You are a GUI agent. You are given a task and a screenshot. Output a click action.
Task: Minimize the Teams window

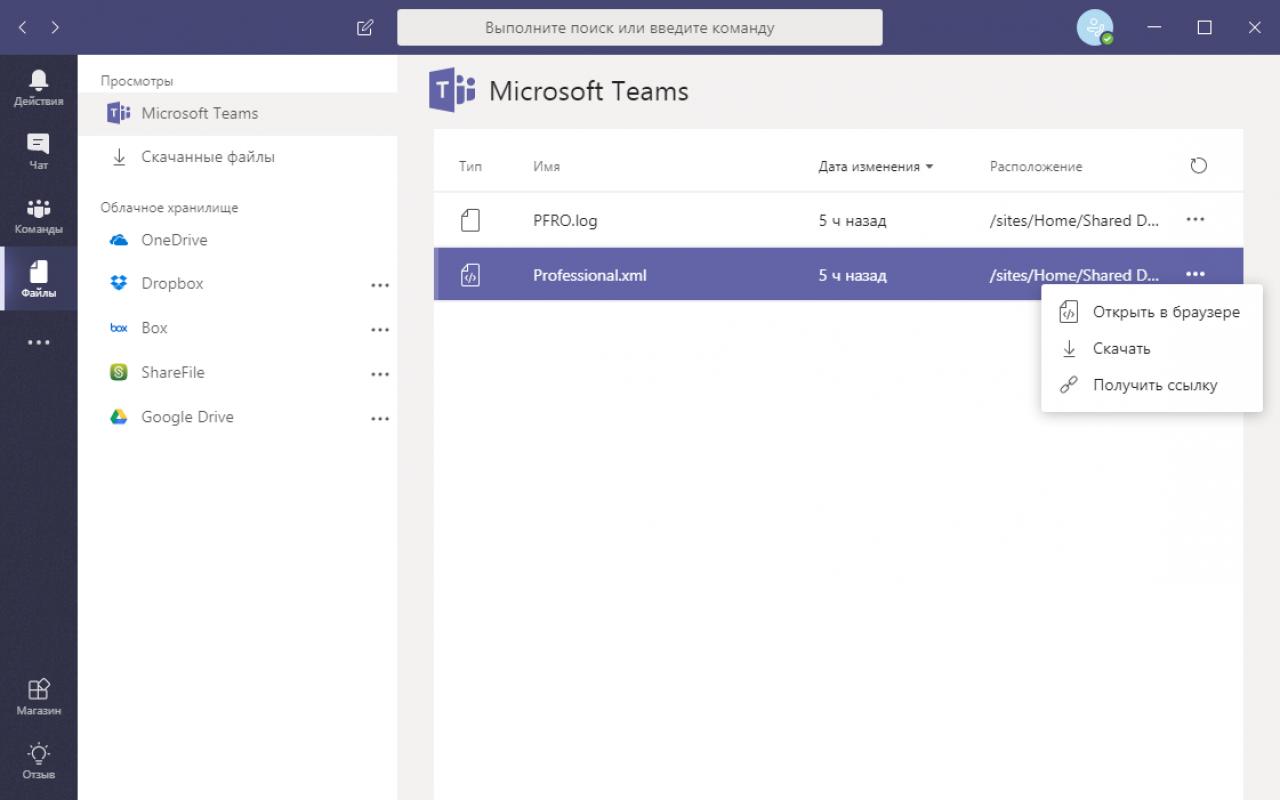(1155, 28)
